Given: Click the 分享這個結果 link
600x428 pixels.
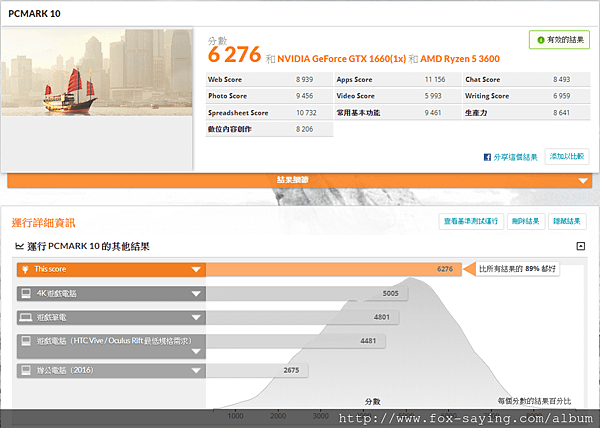Looking at the screenshot, I should coord(515,157).
